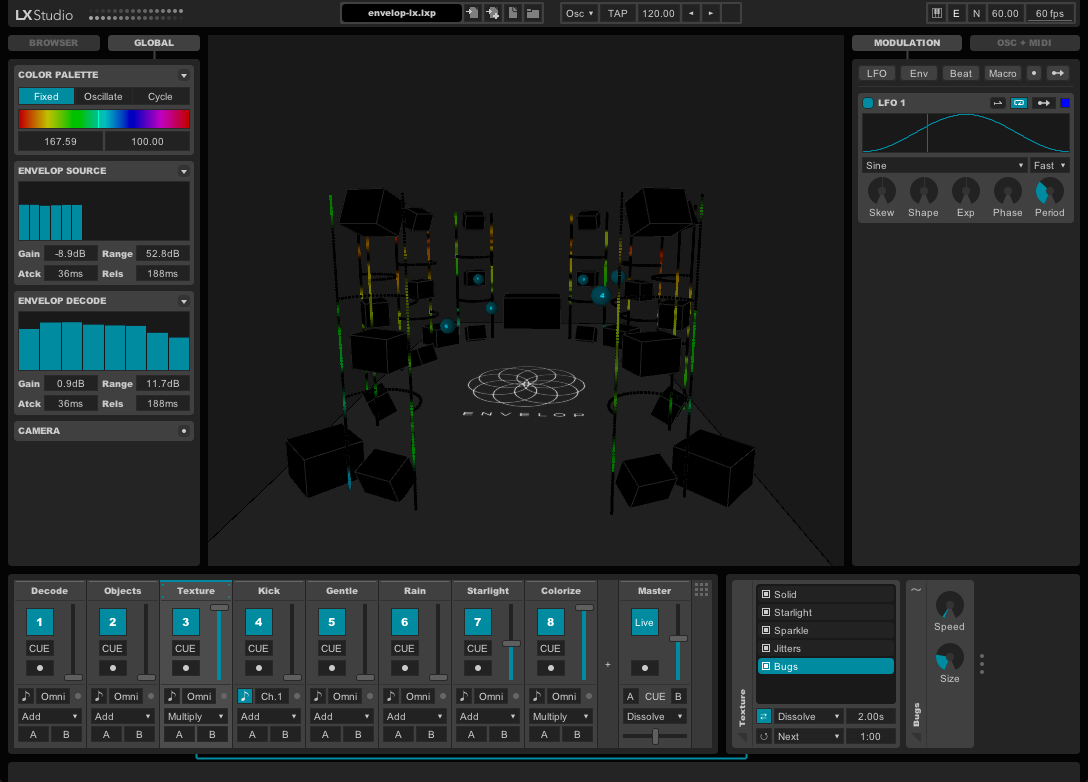Open the Osc tempo source dropdown
The width and height of the screenshot is (1088, 782).
point(579,13)
